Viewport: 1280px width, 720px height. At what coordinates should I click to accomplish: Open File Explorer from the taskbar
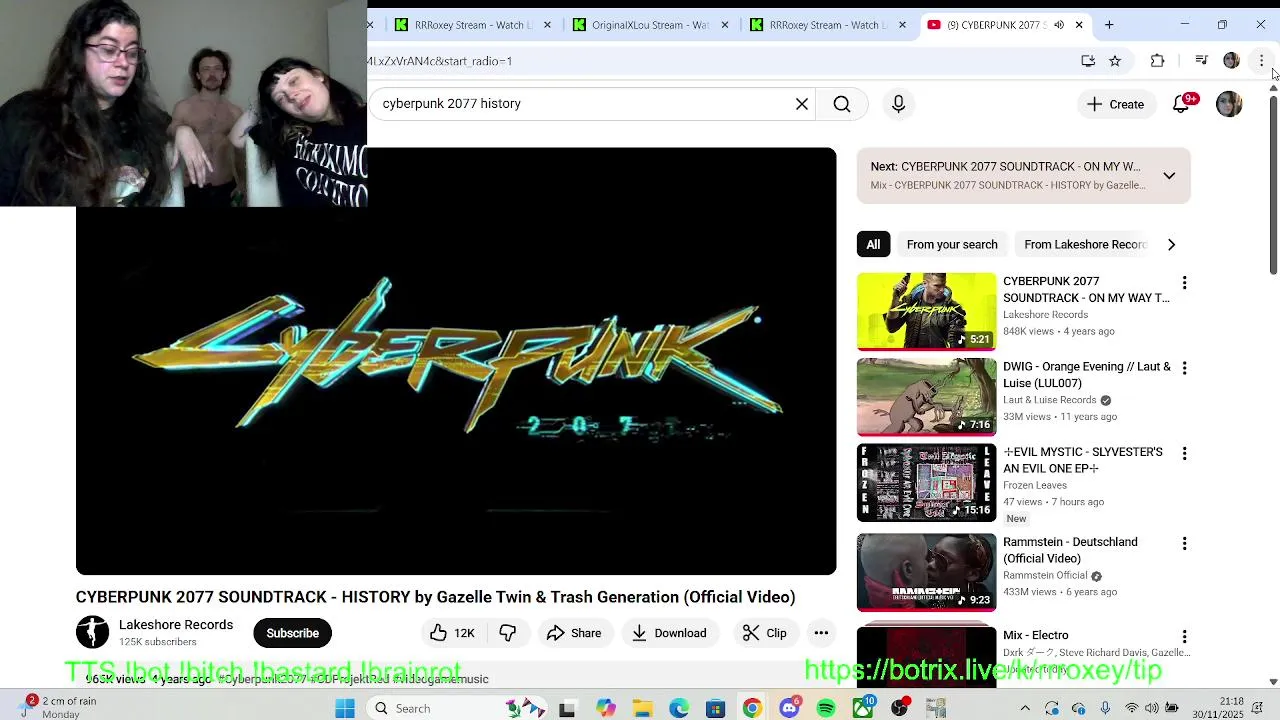point(642,708)
